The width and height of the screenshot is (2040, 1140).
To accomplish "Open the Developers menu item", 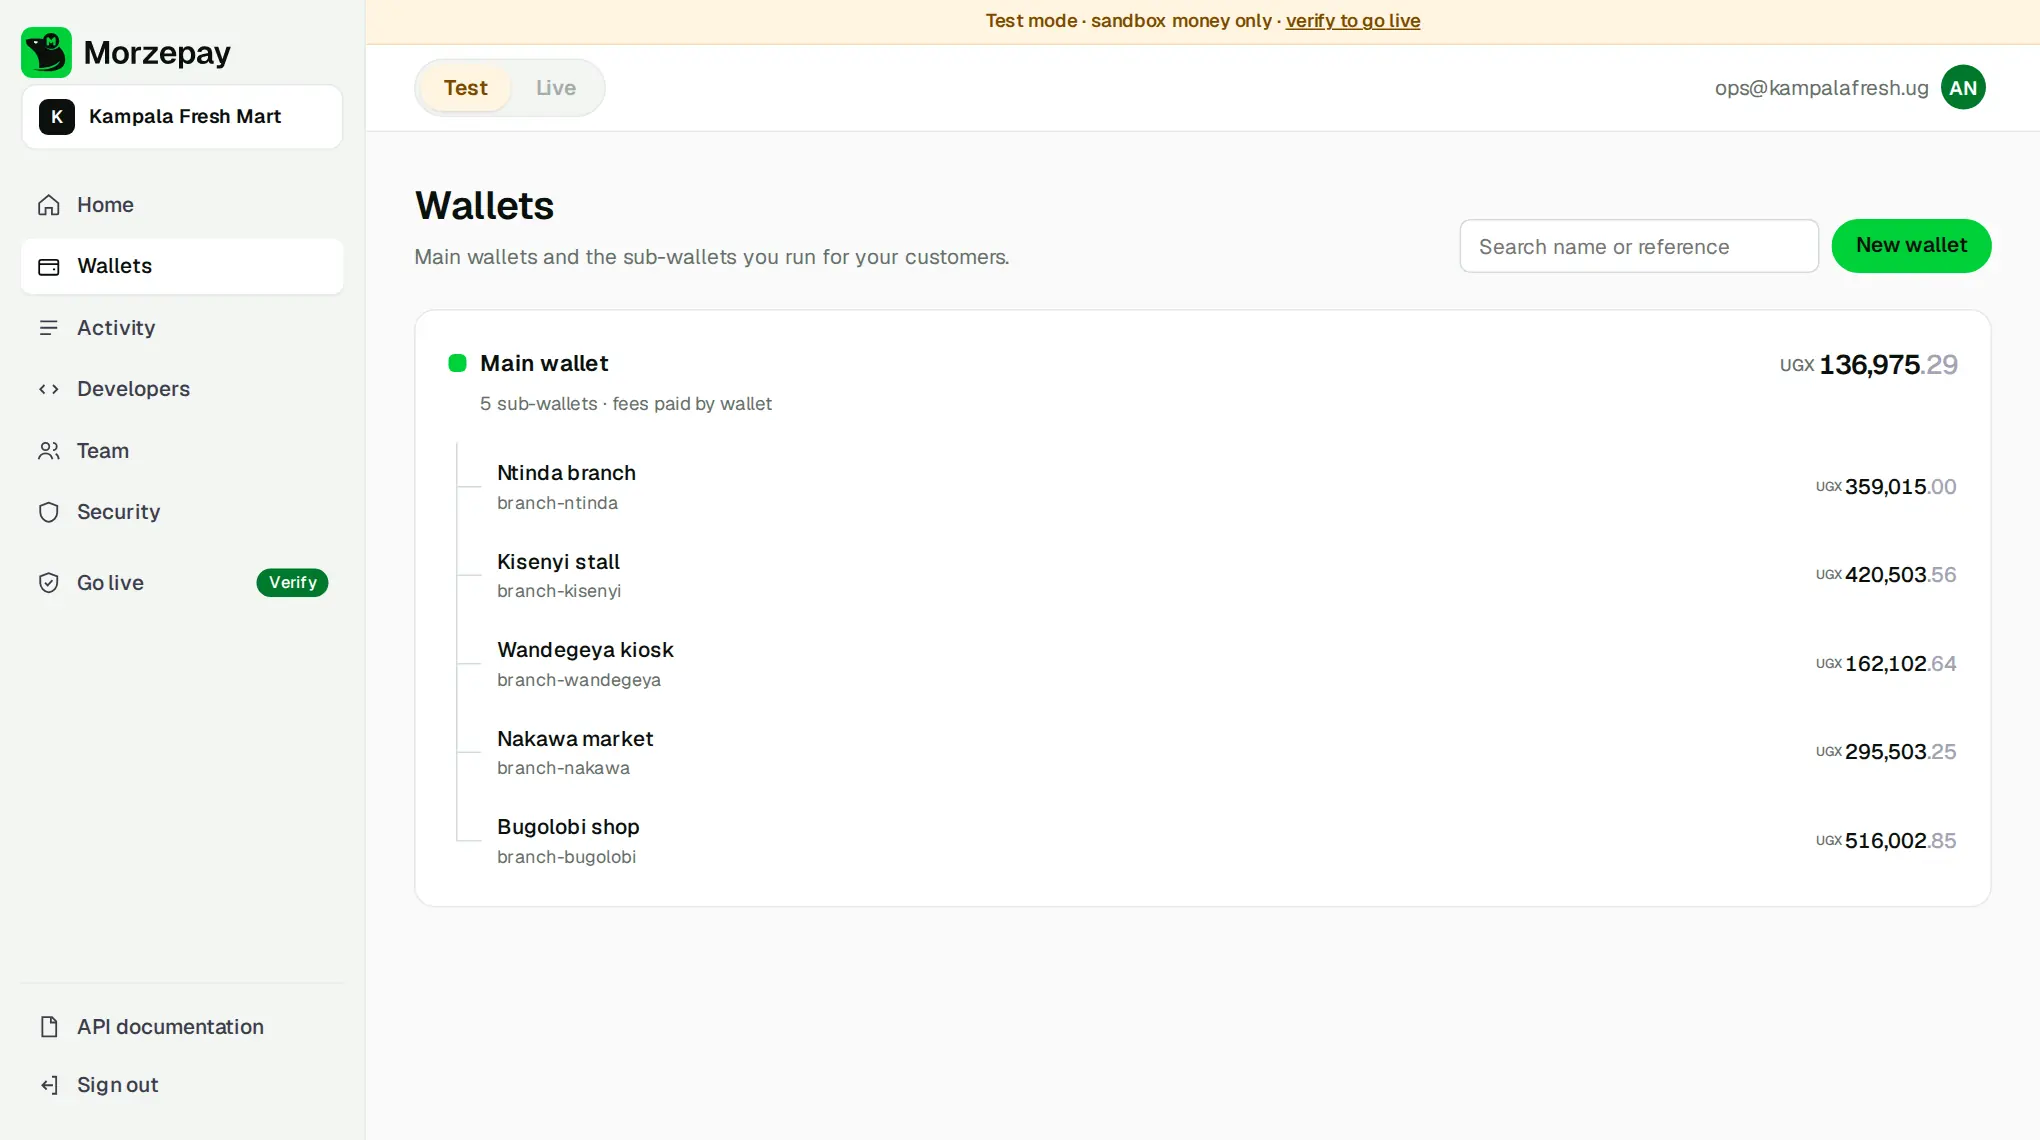I will click(182, 389).
